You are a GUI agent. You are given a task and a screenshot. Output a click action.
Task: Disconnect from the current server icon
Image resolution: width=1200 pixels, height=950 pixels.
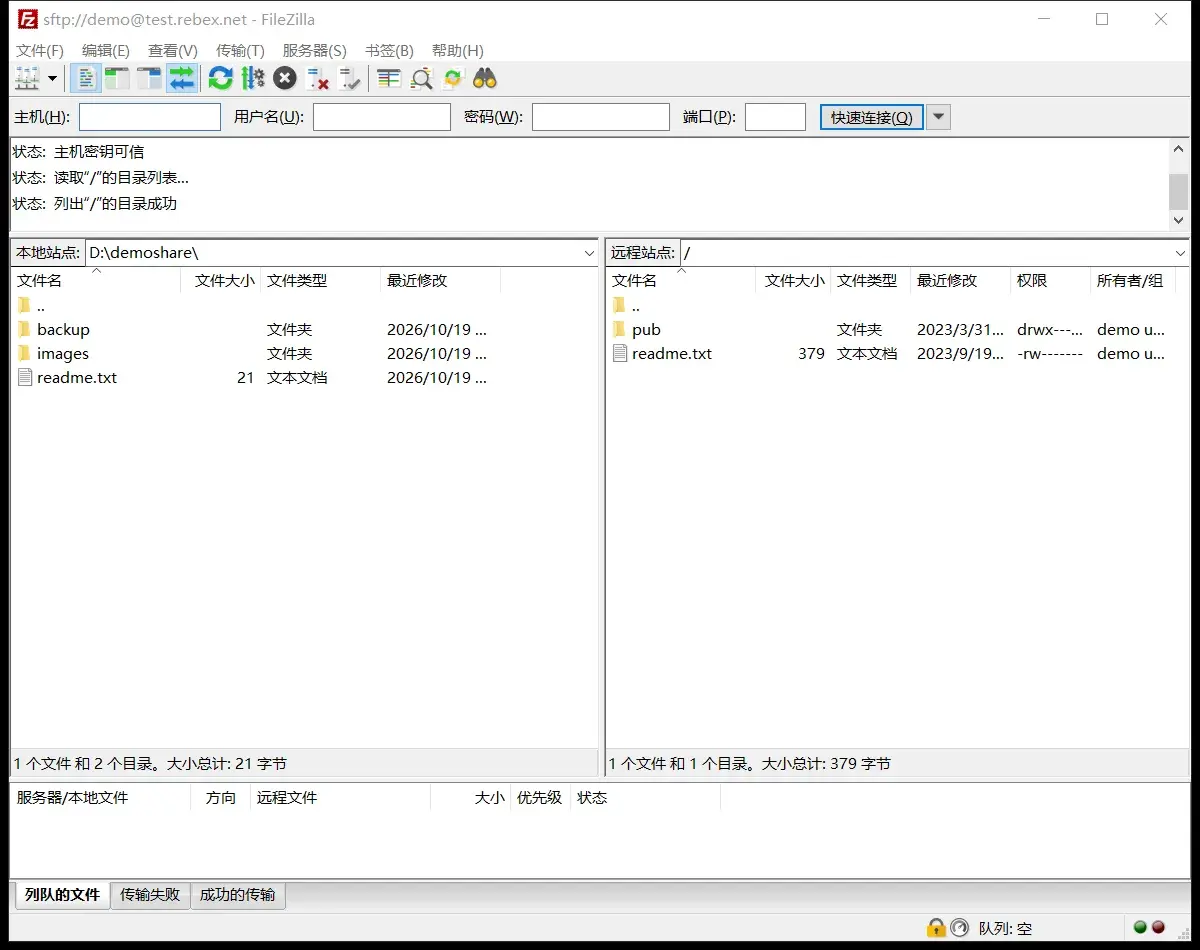[x=317, y=78]
